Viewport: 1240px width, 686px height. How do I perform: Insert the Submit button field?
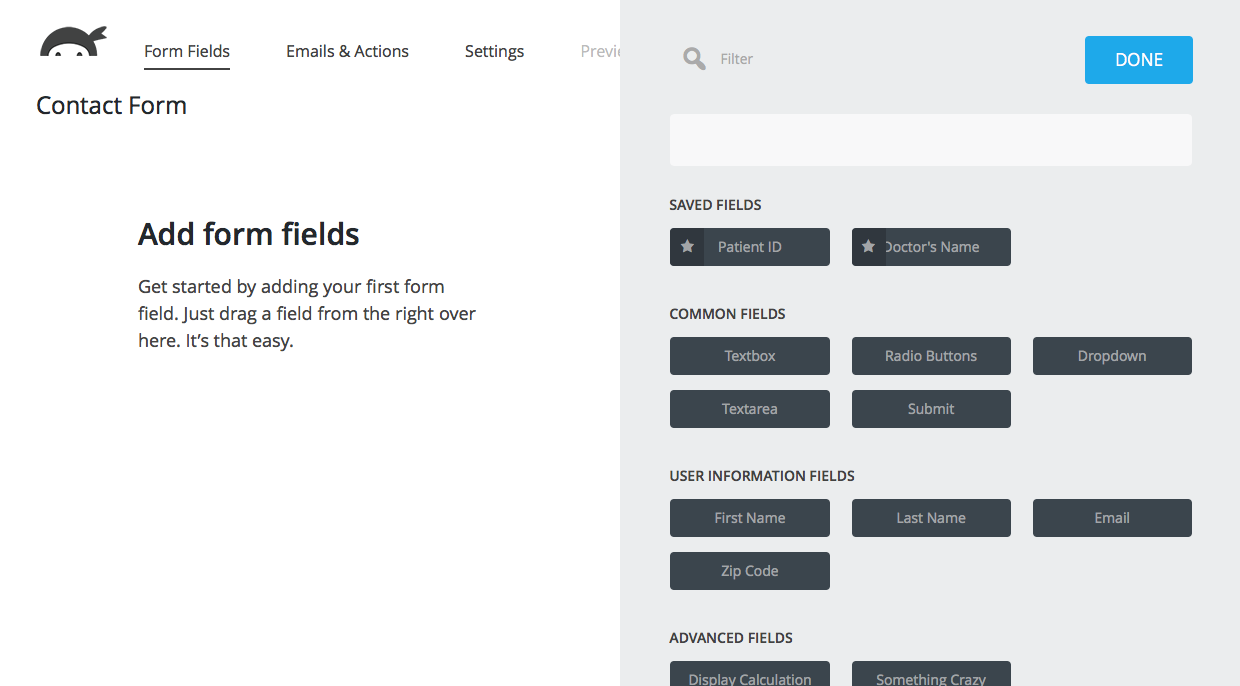(930, 409)
